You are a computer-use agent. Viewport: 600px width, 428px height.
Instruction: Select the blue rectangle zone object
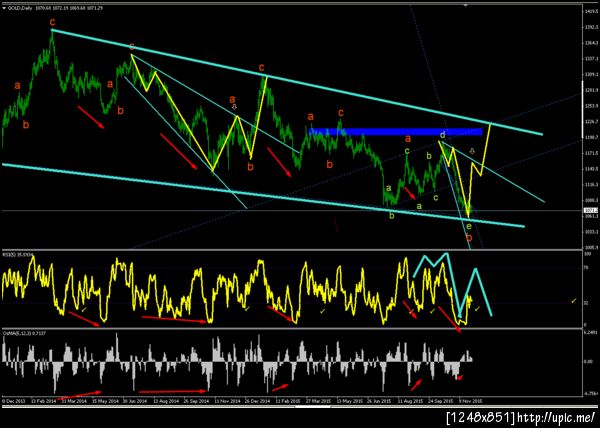[395, 132]
